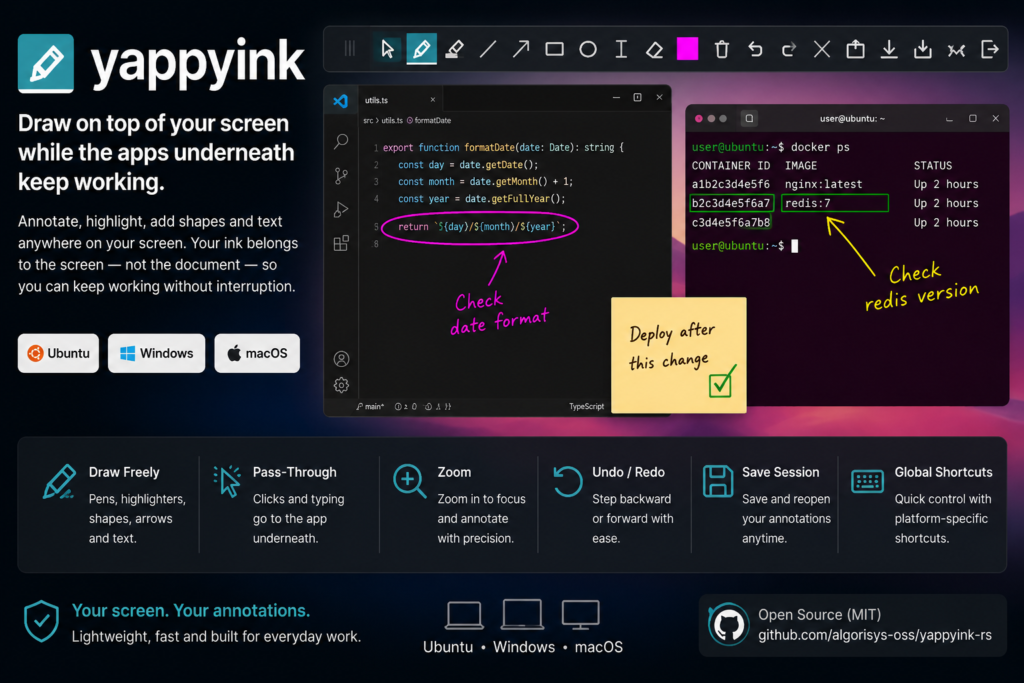Click the Pass-Through cursor icon
The height and width of the screenshot is (683, 1024).
coord(227,482)
